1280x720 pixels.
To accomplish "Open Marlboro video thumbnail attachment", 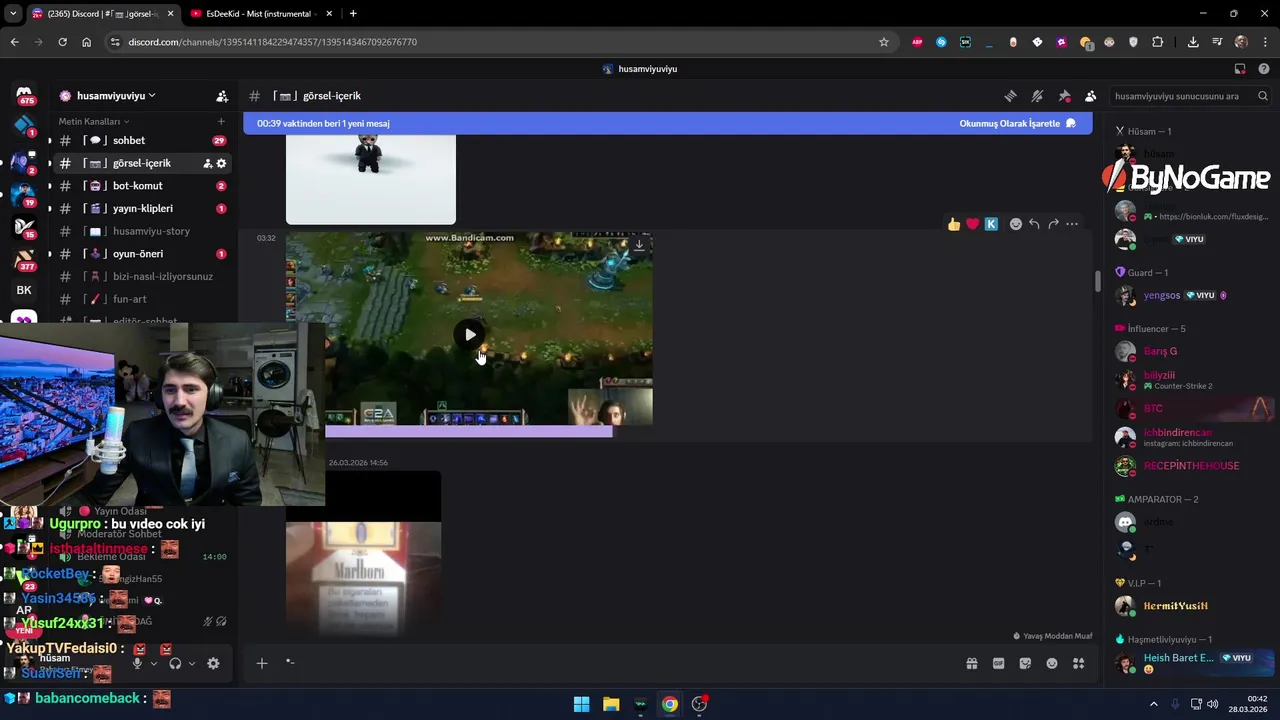I will click(363, 553).
